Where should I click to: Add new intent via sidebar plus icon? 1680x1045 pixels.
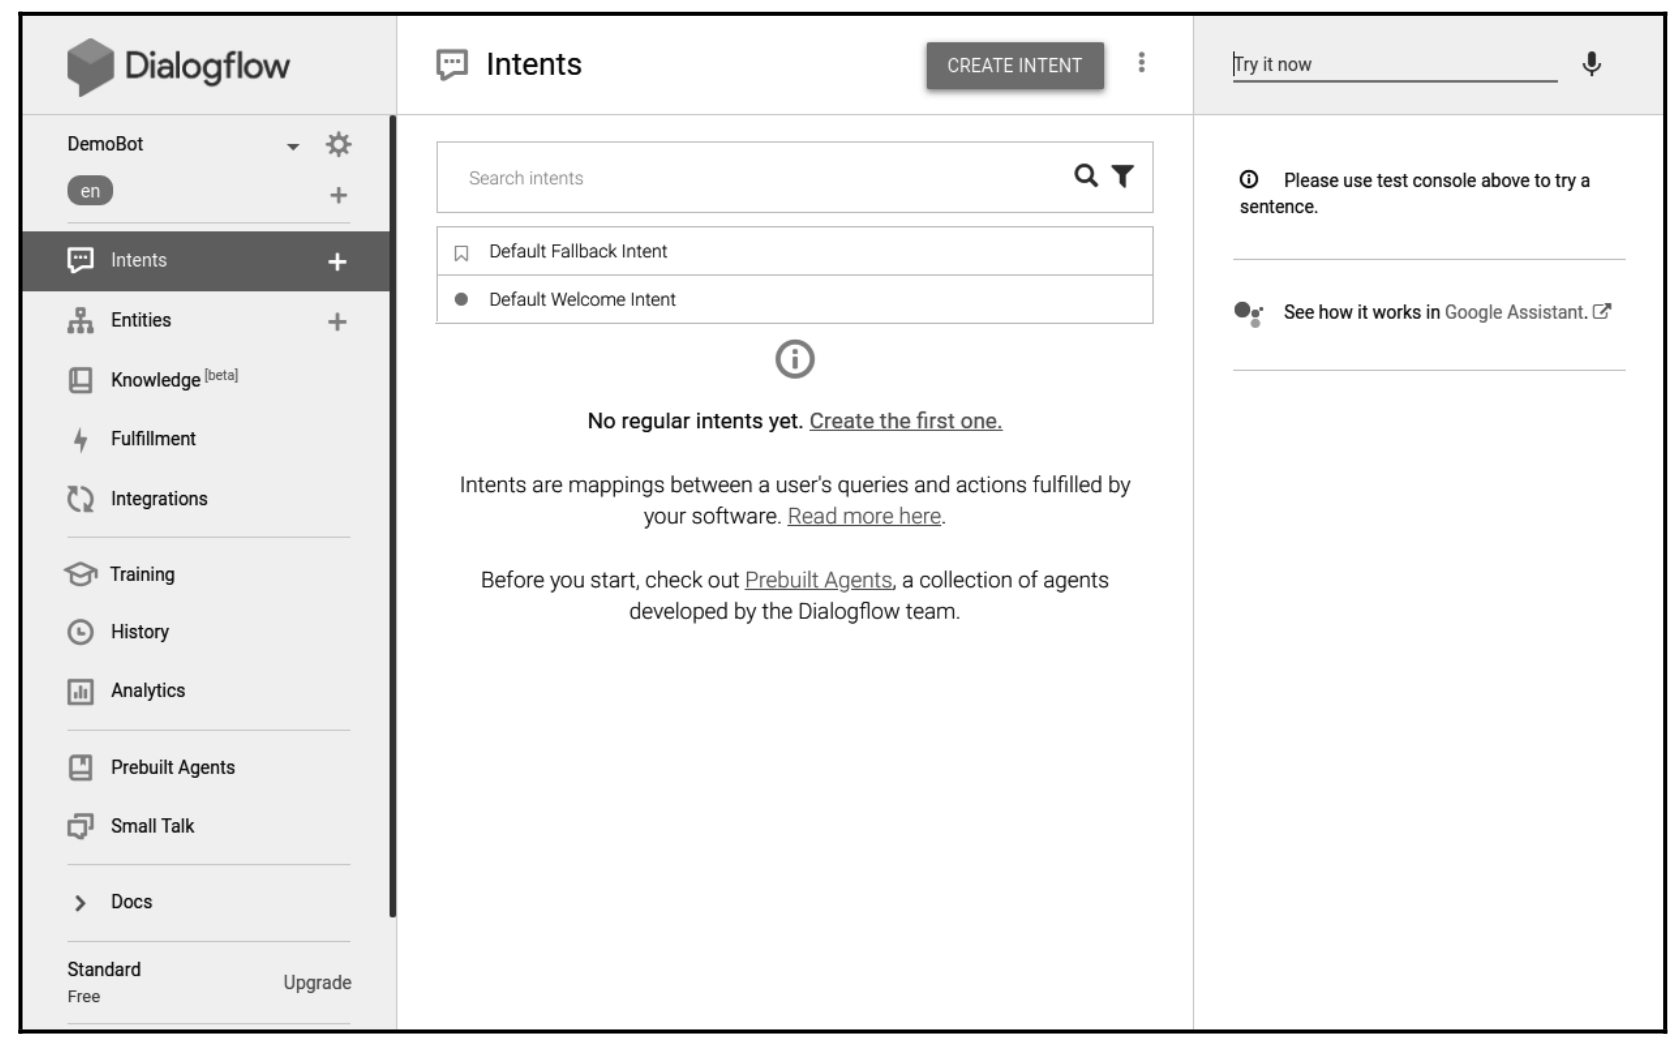tap(337, 262)
